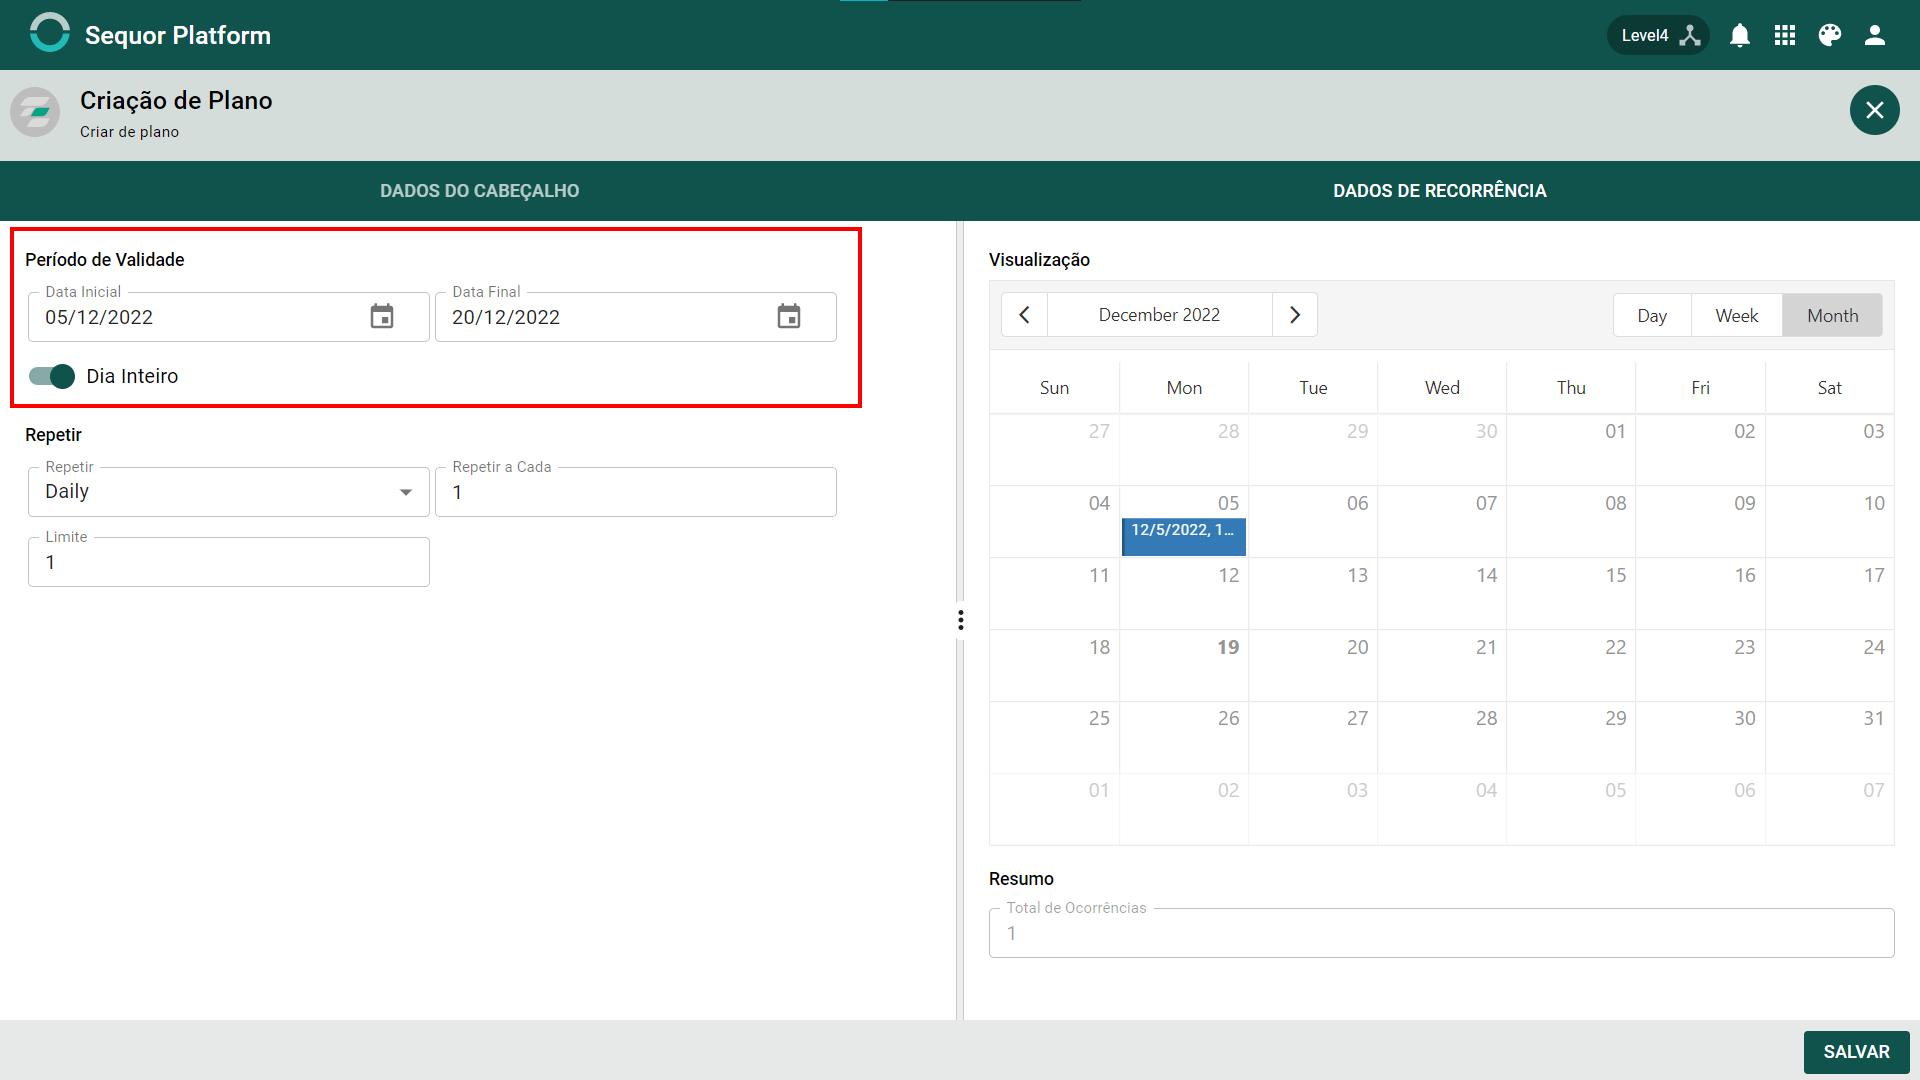Click the Mon column header
The image size is (1920, 1080).
(1184, 388)
